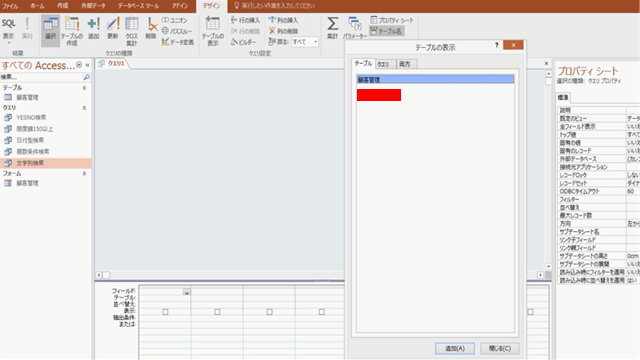Open the 外部データ ribbon tab

pyautogui.click(x=93, y=6)
